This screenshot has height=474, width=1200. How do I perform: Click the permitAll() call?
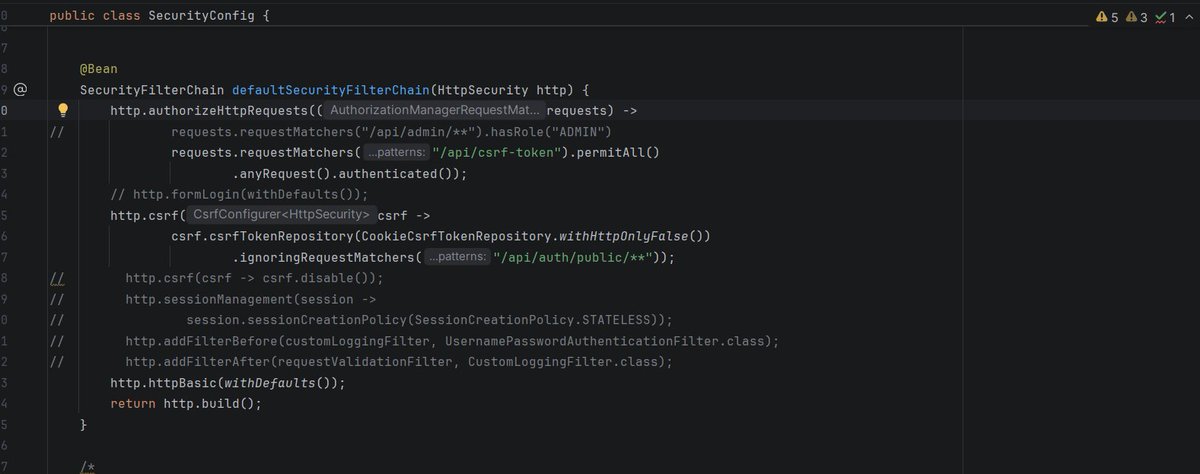(616, 152)
